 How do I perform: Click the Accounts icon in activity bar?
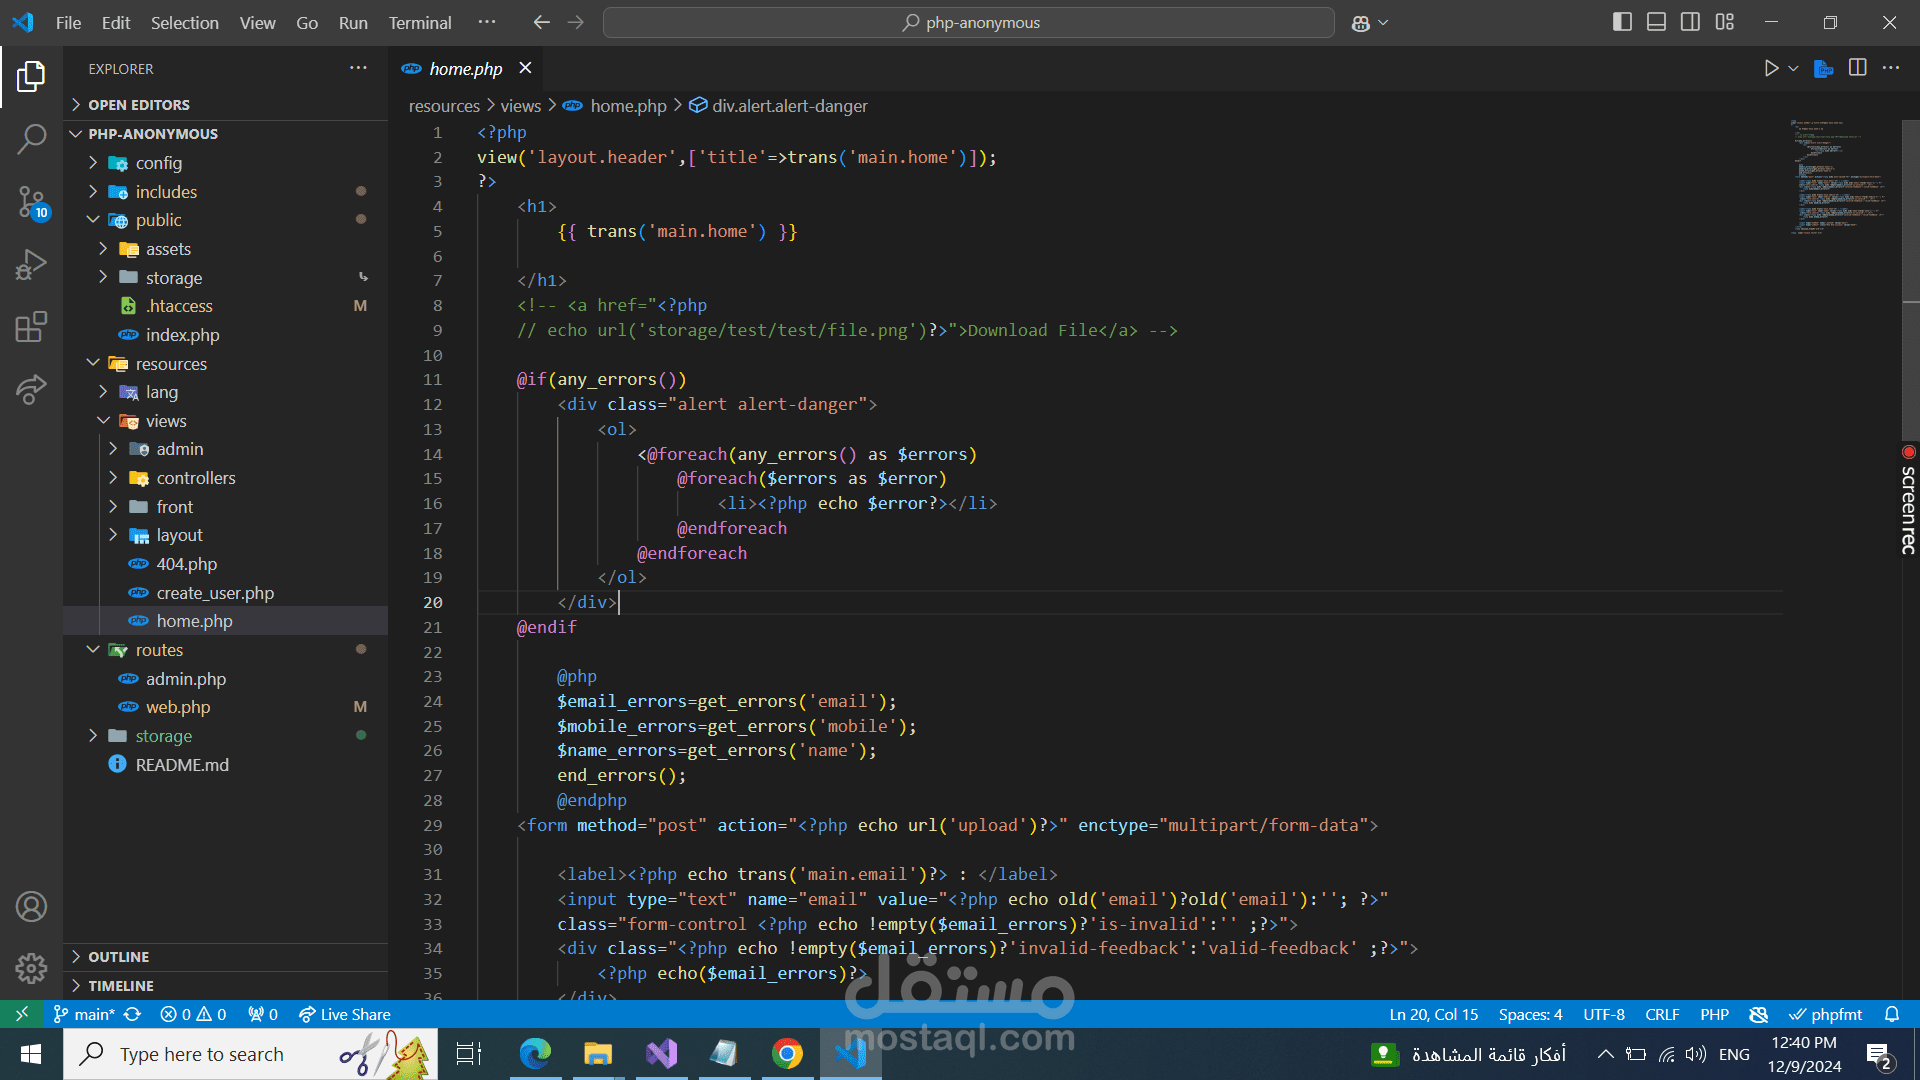coord(31,907)
